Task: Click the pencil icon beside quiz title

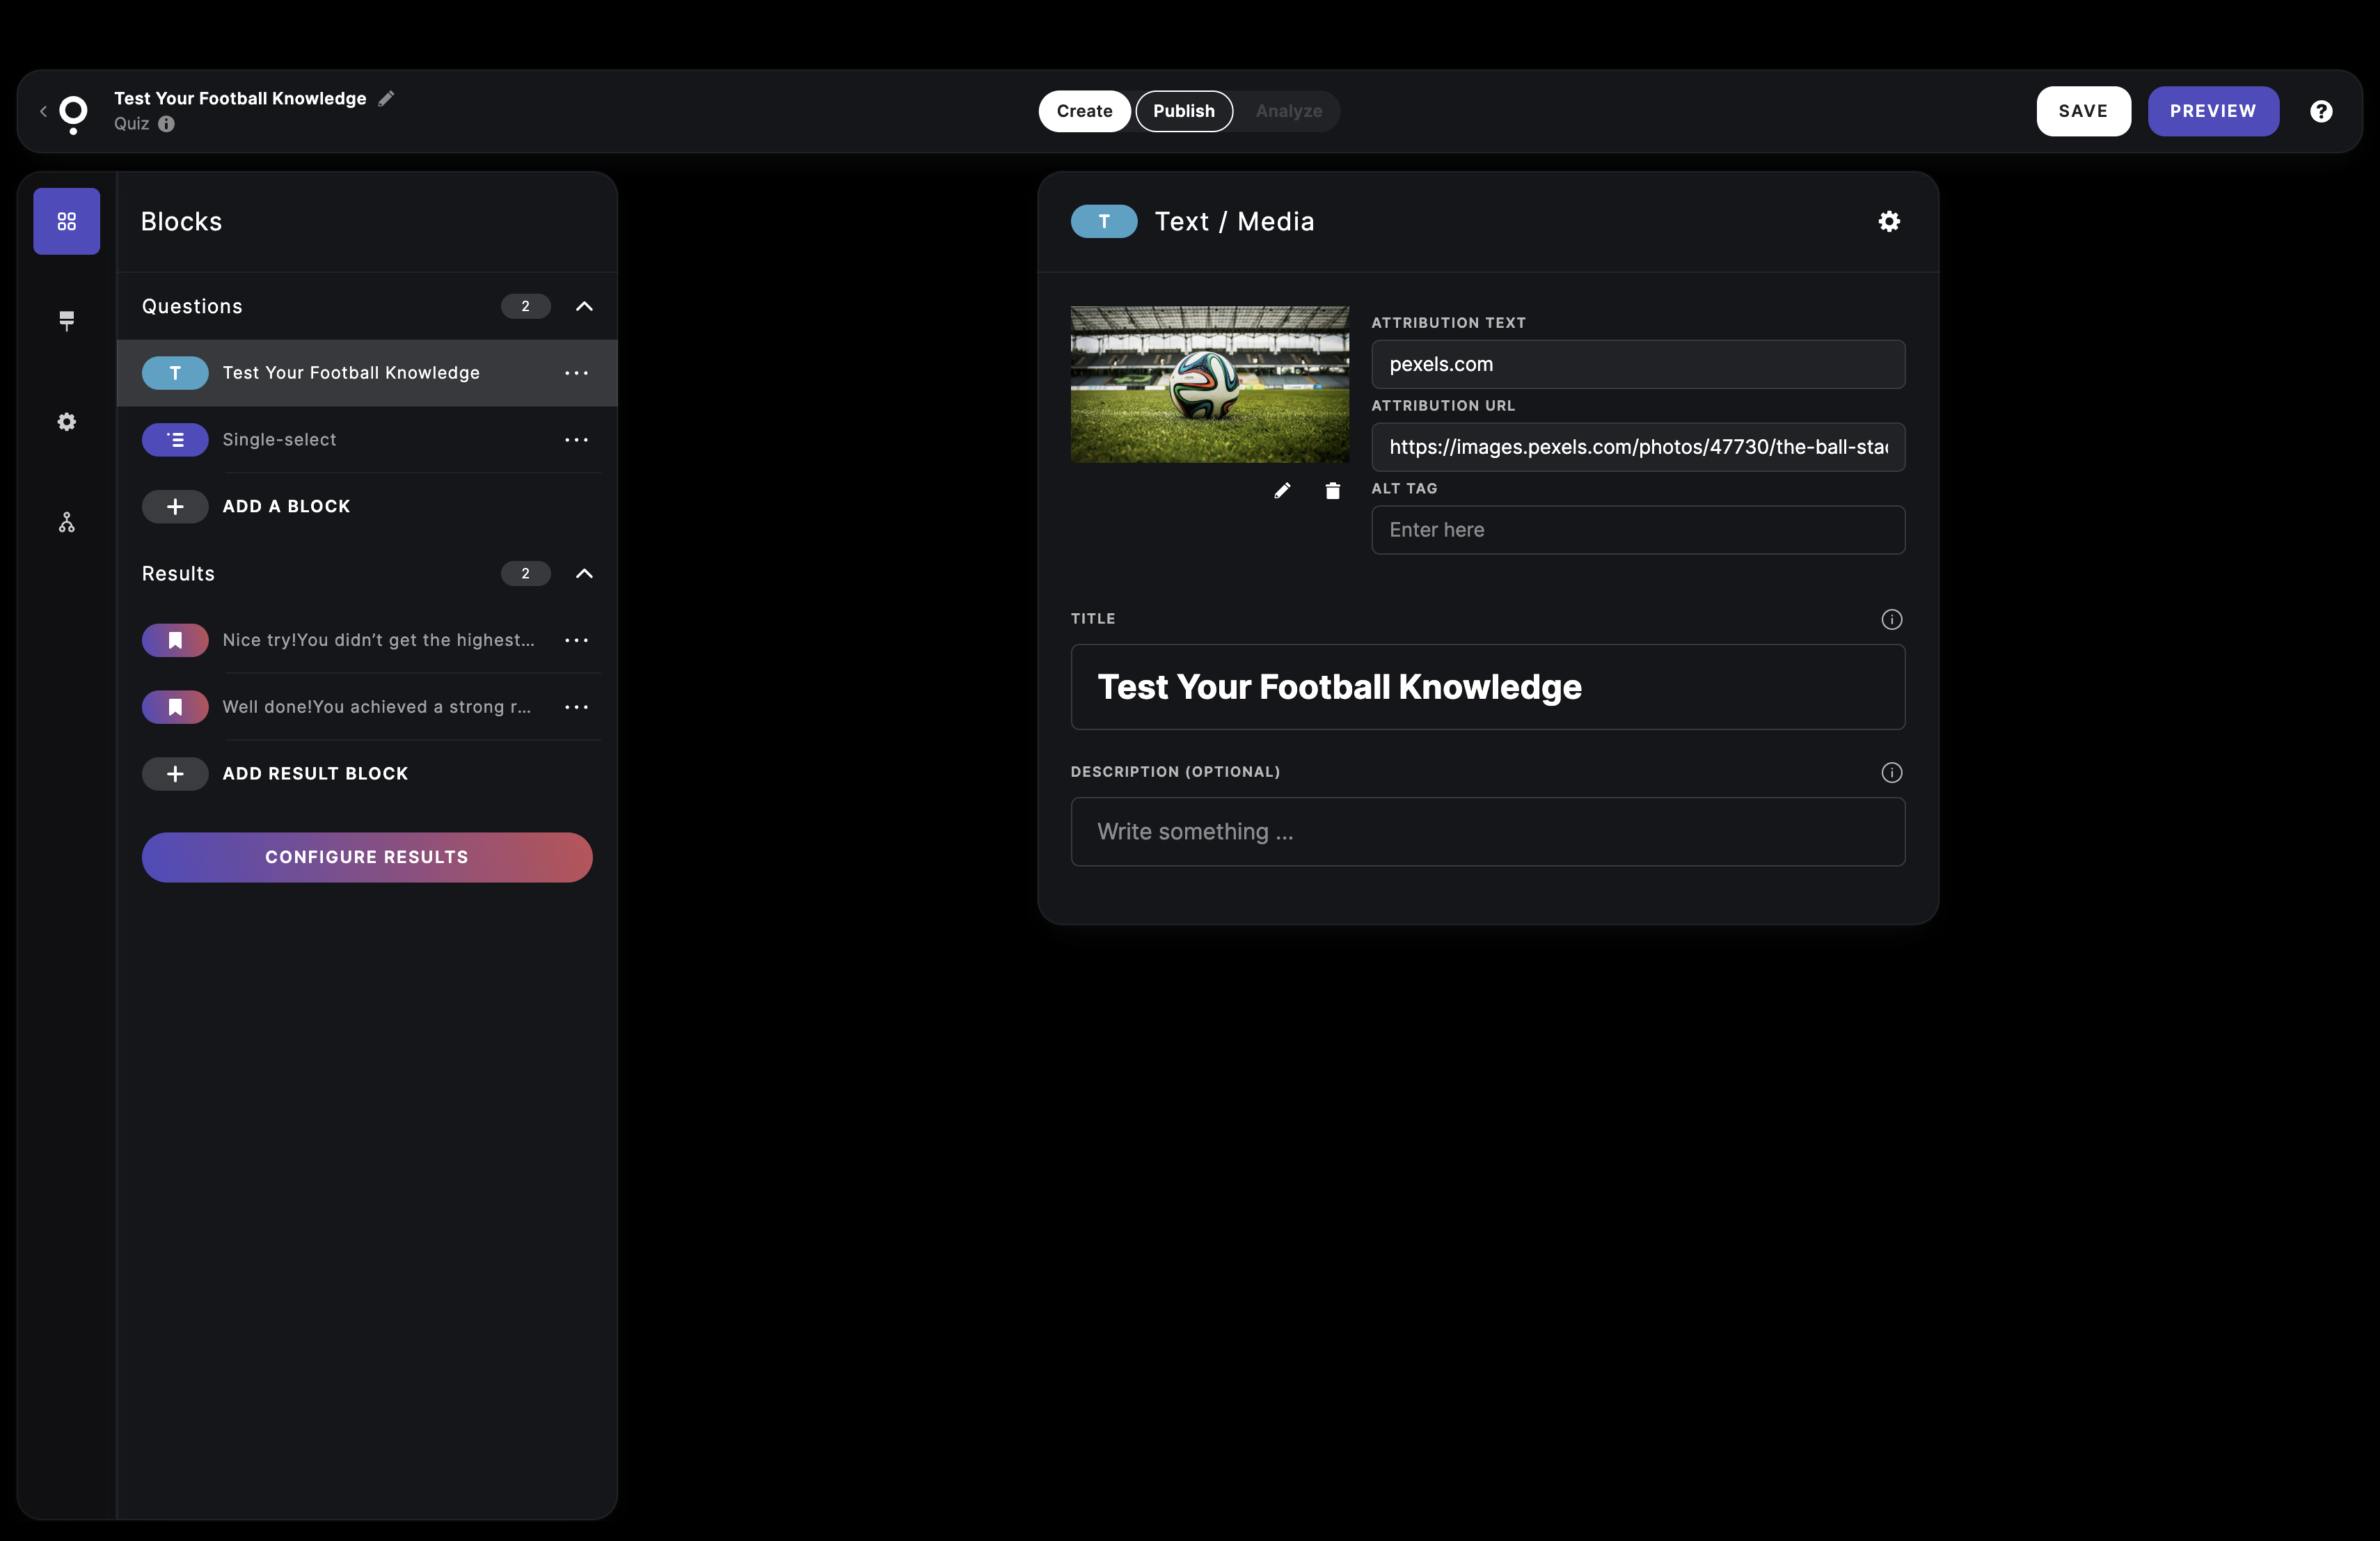Action: click(387, 98)
